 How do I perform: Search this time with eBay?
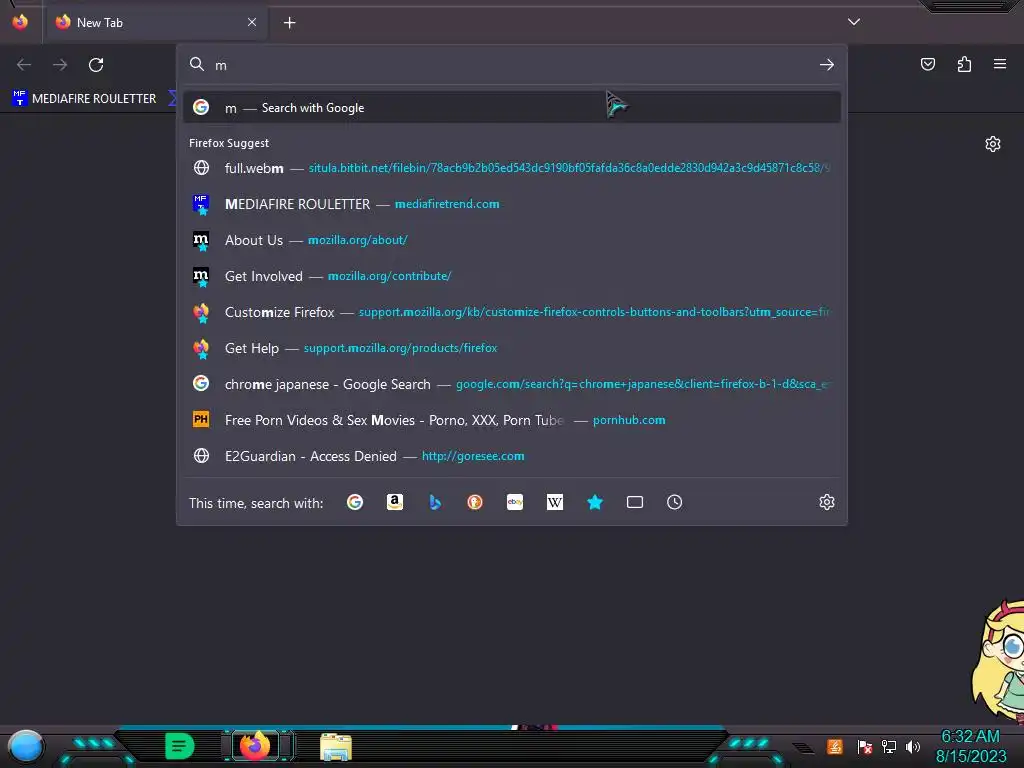[x=515, y=502]
